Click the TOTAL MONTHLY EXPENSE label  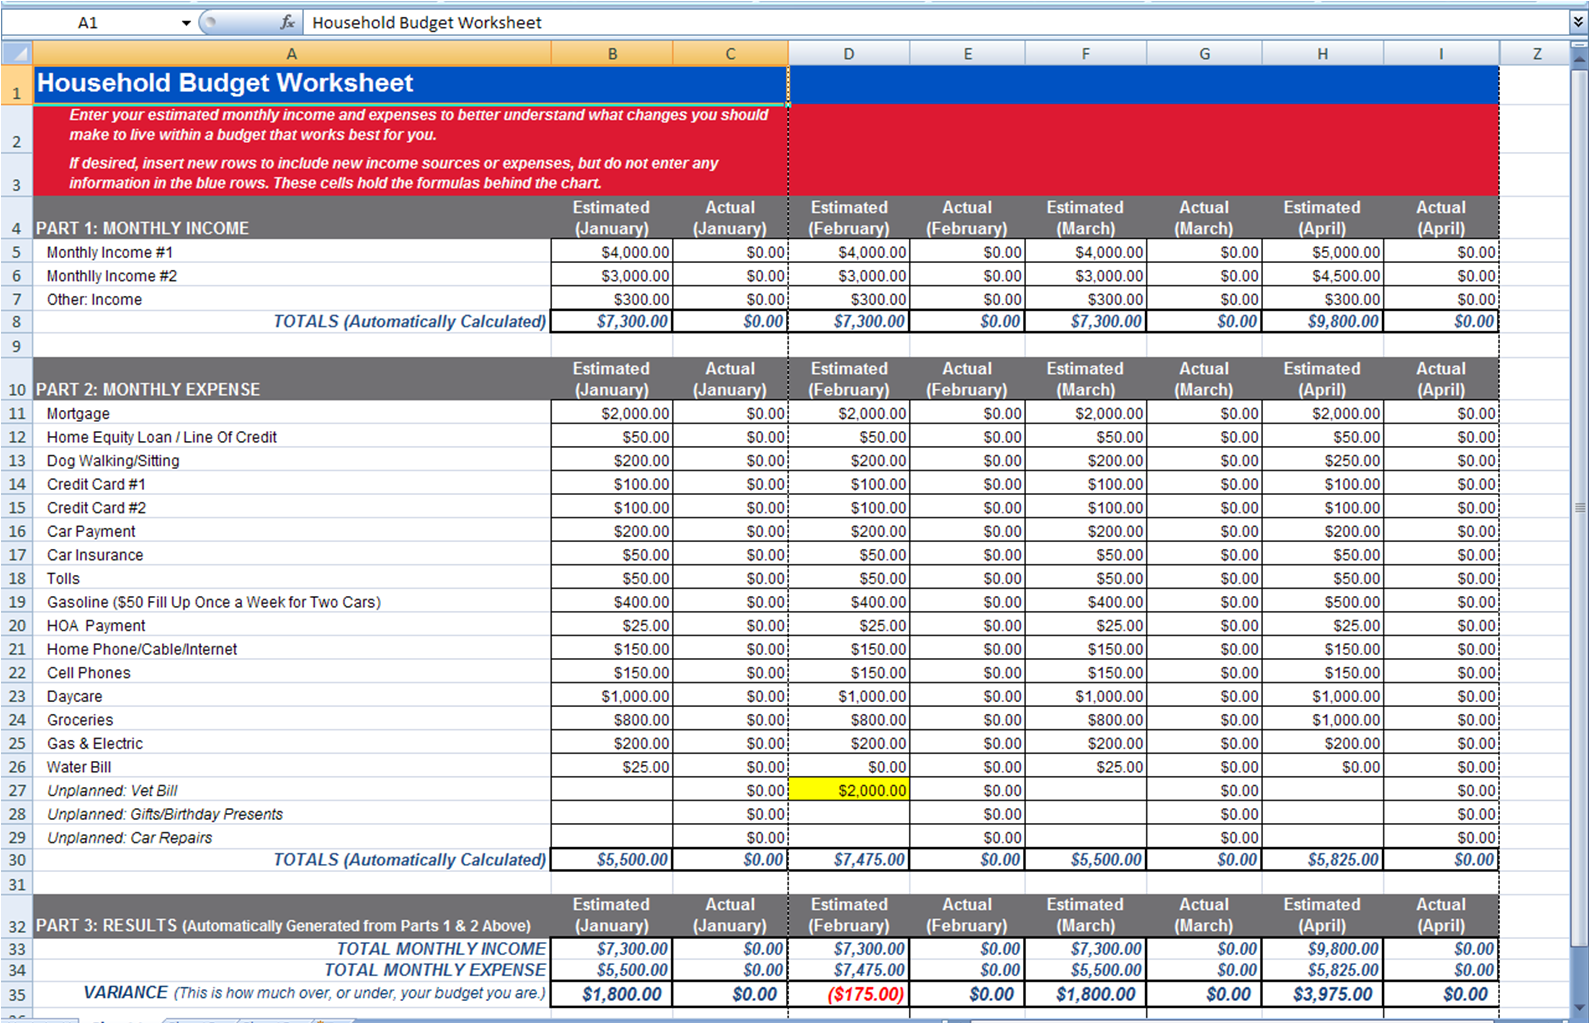pos(435,970)
